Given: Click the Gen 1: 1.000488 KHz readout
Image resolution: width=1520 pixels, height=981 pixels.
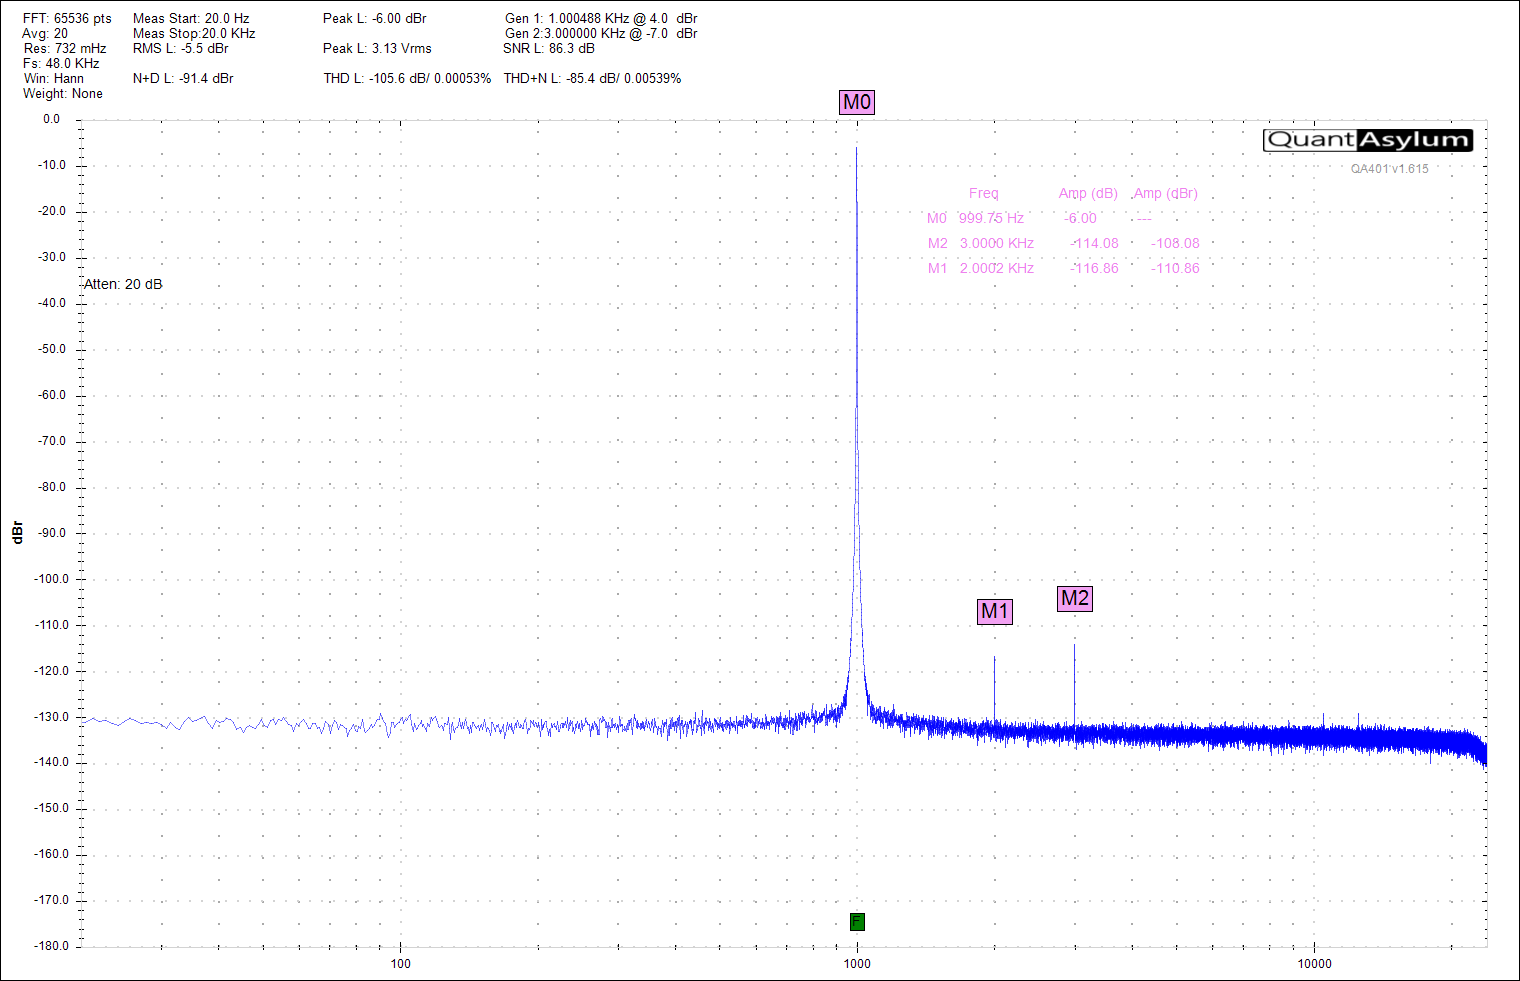Looking at the screenshot, I should 601,19.
